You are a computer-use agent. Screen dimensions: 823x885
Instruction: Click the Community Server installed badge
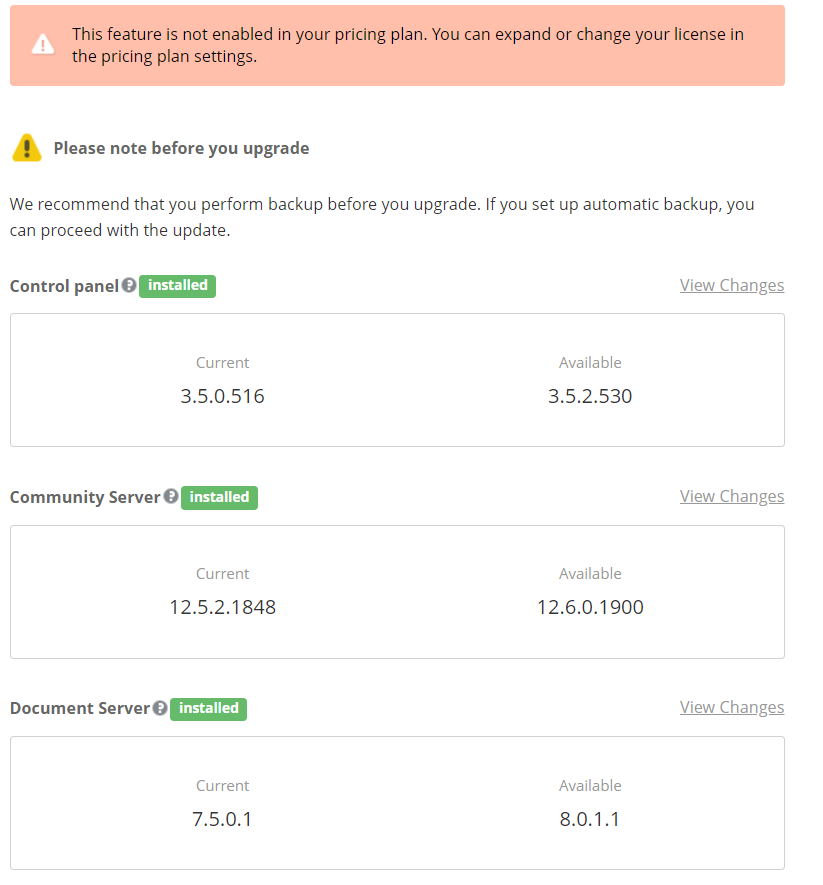click(219, 497)
